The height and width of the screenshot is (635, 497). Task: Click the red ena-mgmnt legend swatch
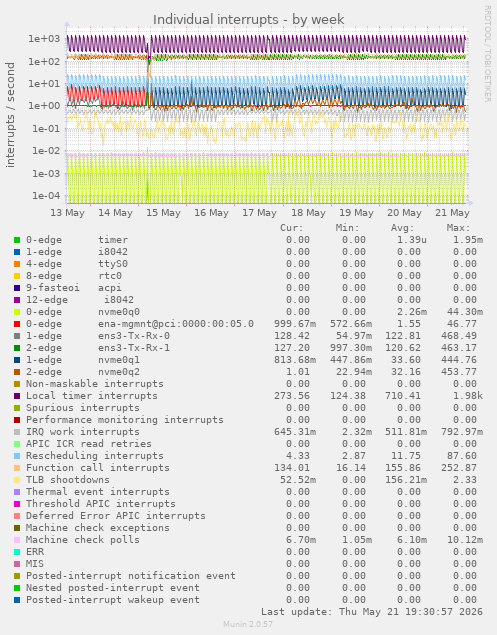pyautogui.click(x=17, y=324)
